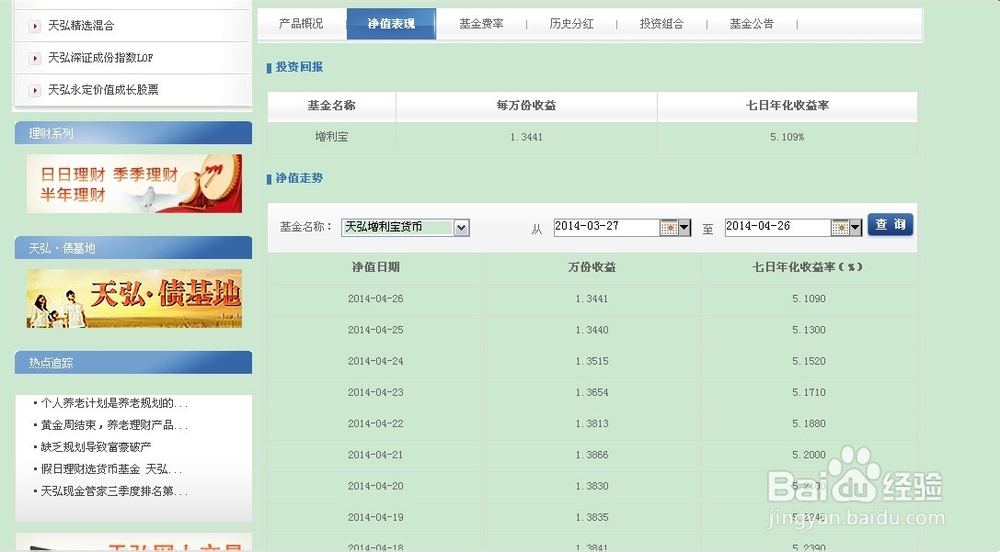Open the 基金公告 tab
Screen dimensions: 1000x552
click(x=751, y=24)
